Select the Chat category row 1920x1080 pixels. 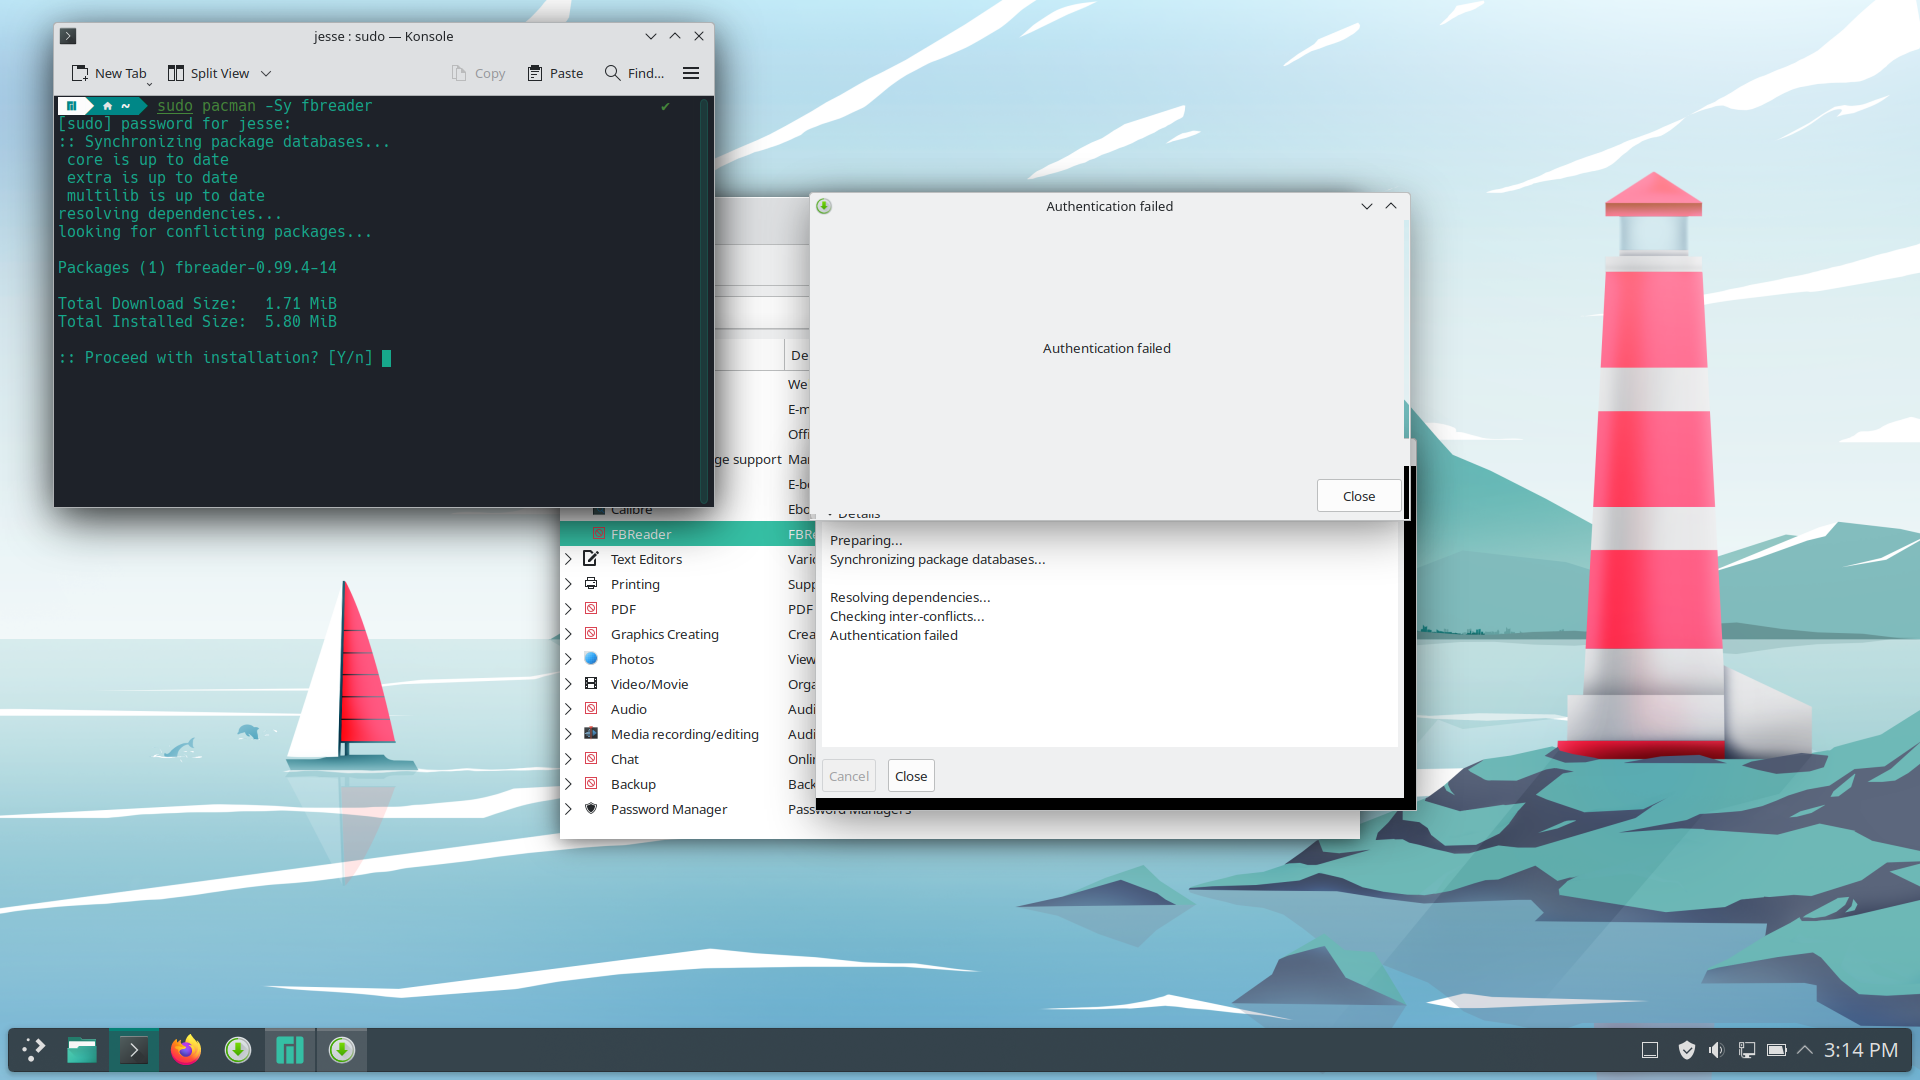(x=688, y=759)
